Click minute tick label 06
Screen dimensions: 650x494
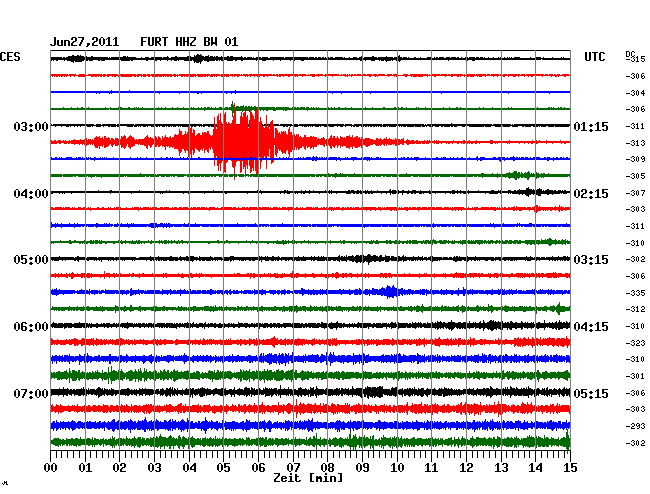[258, 467]
